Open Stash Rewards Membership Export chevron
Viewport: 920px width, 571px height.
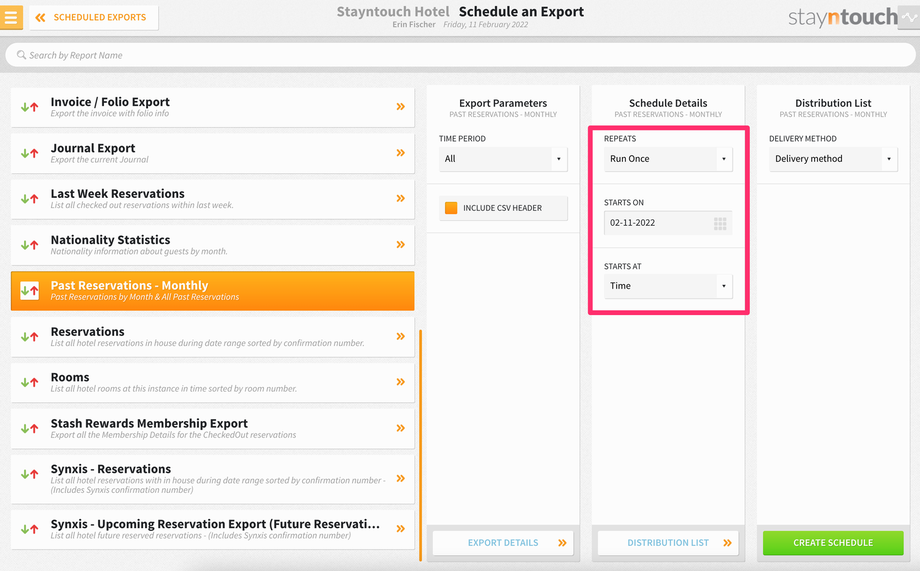(x=401, y=428)
